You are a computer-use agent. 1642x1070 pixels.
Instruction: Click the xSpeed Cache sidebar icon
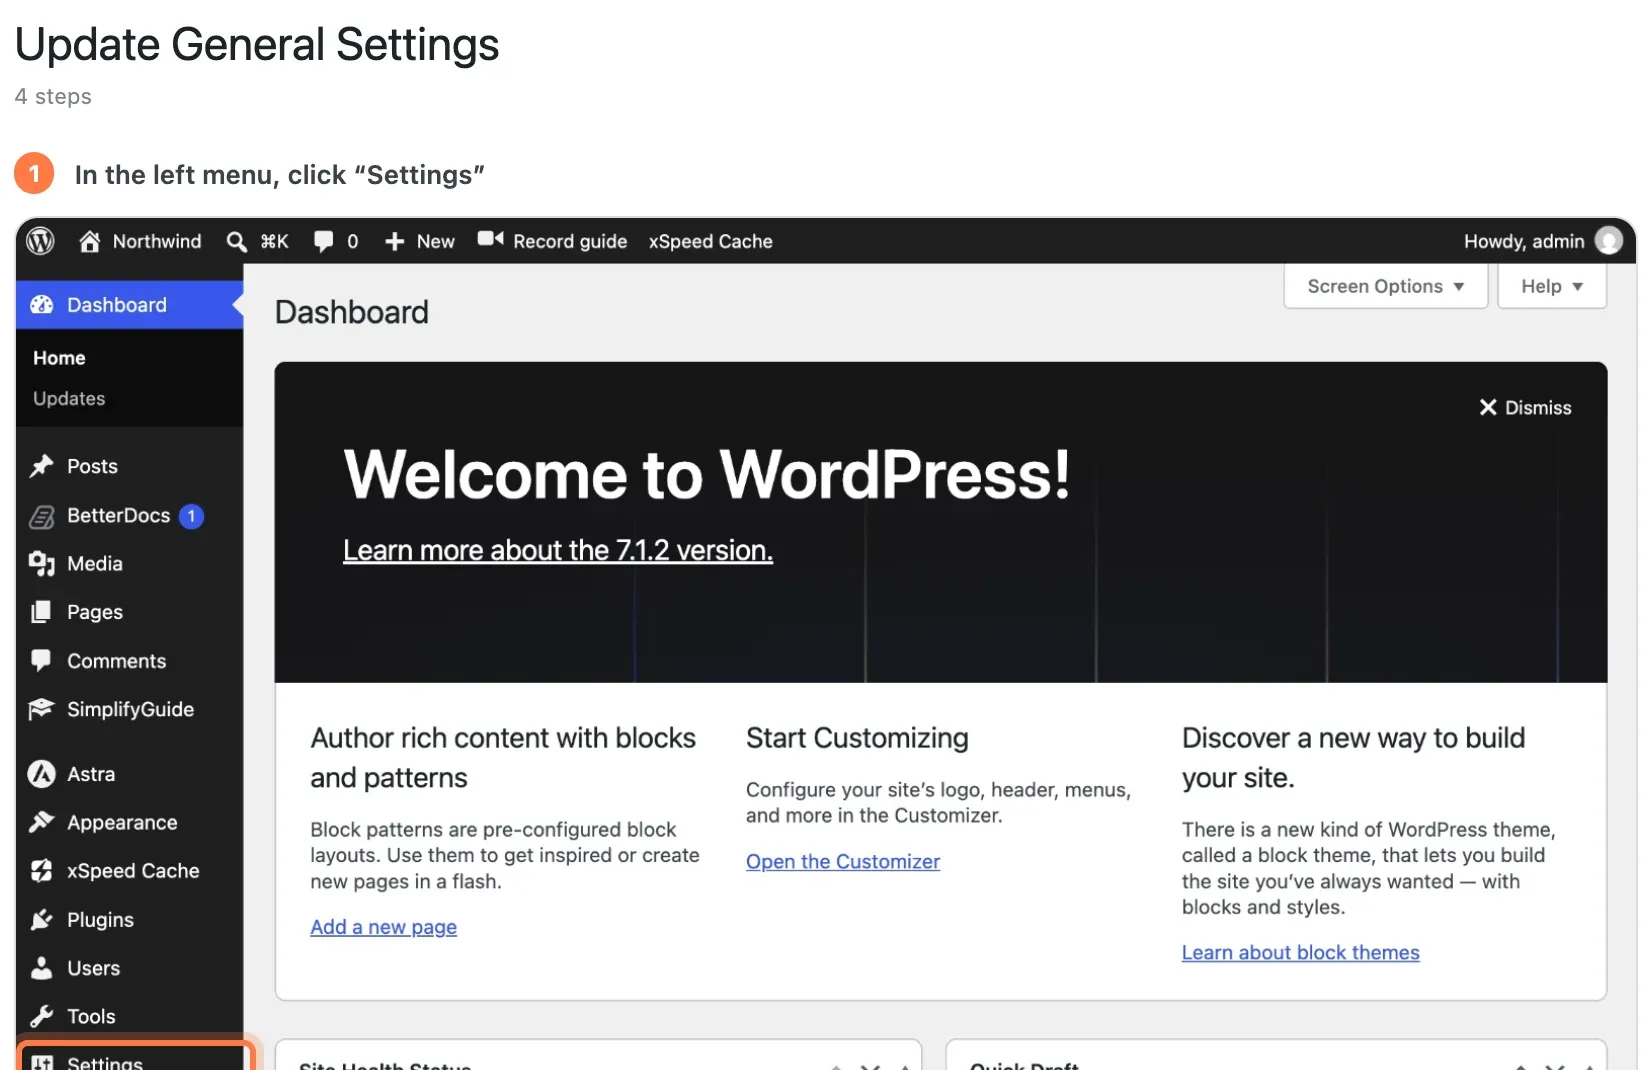[42, 871]
